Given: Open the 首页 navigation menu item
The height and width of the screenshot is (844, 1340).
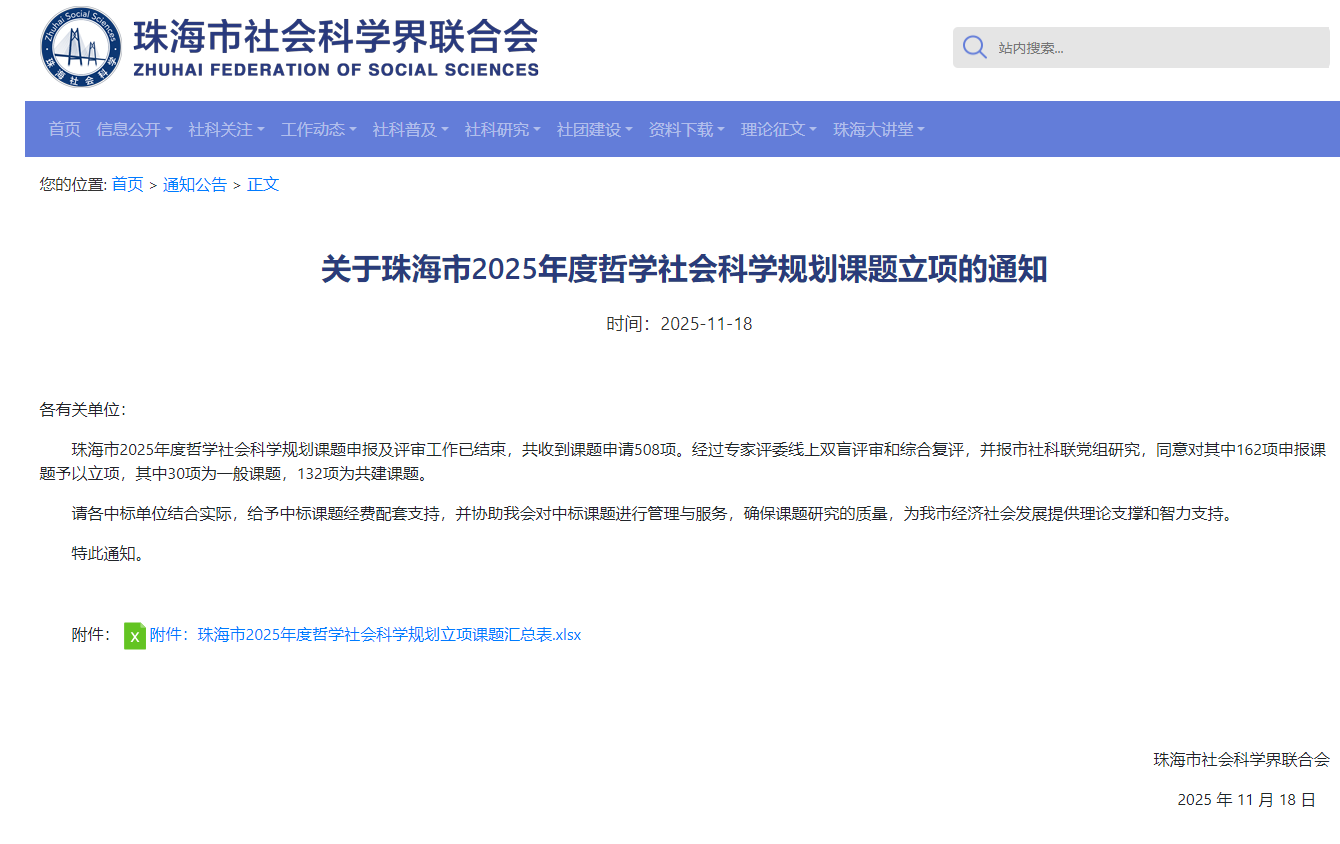Looking at the screenshot, I should pyautogui.click(x=64, y=129).
